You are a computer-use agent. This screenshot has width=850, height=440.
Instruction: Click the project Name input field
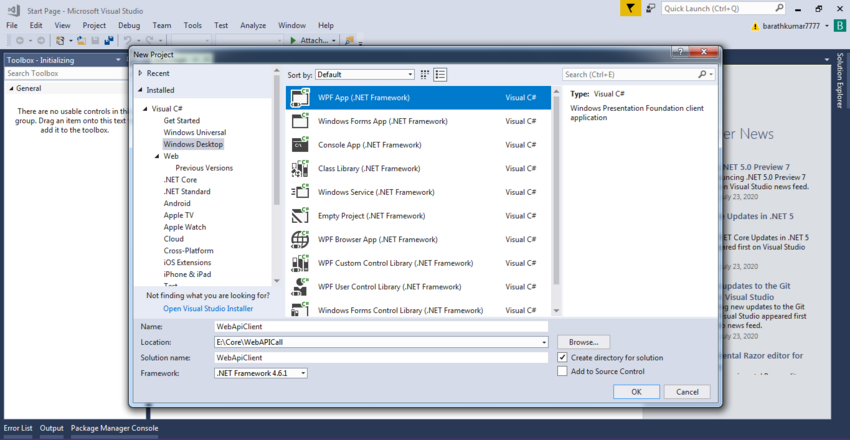(380, 327)
